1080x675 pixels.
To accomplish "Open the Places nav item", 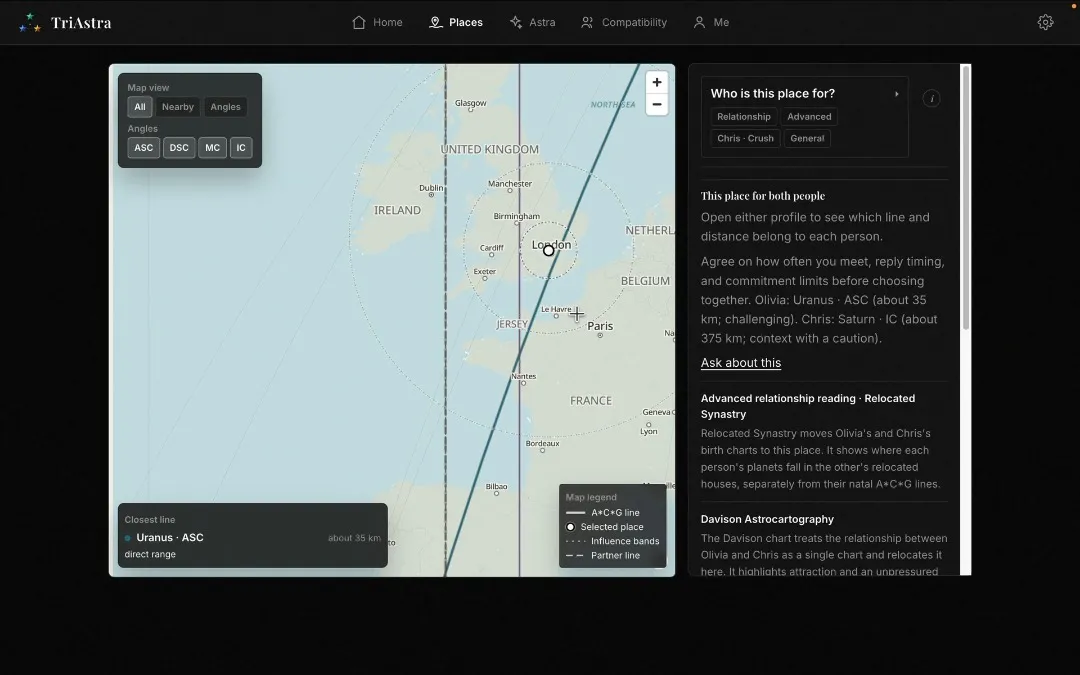I will click(x=455, y=22).
